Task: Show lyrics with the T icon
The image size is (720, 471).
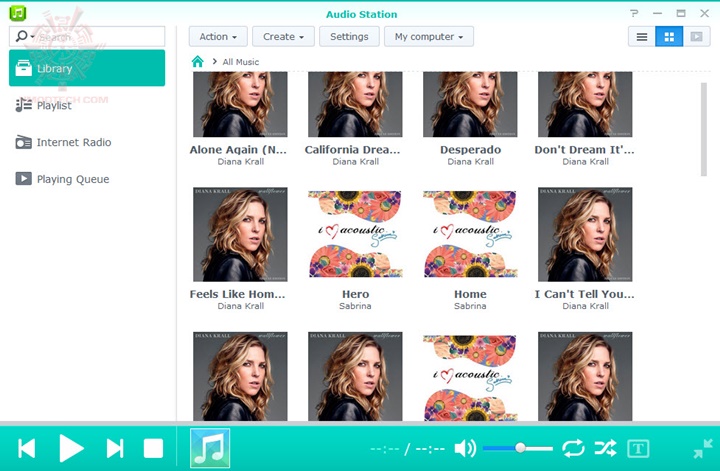Action: (x=638, y=449)
